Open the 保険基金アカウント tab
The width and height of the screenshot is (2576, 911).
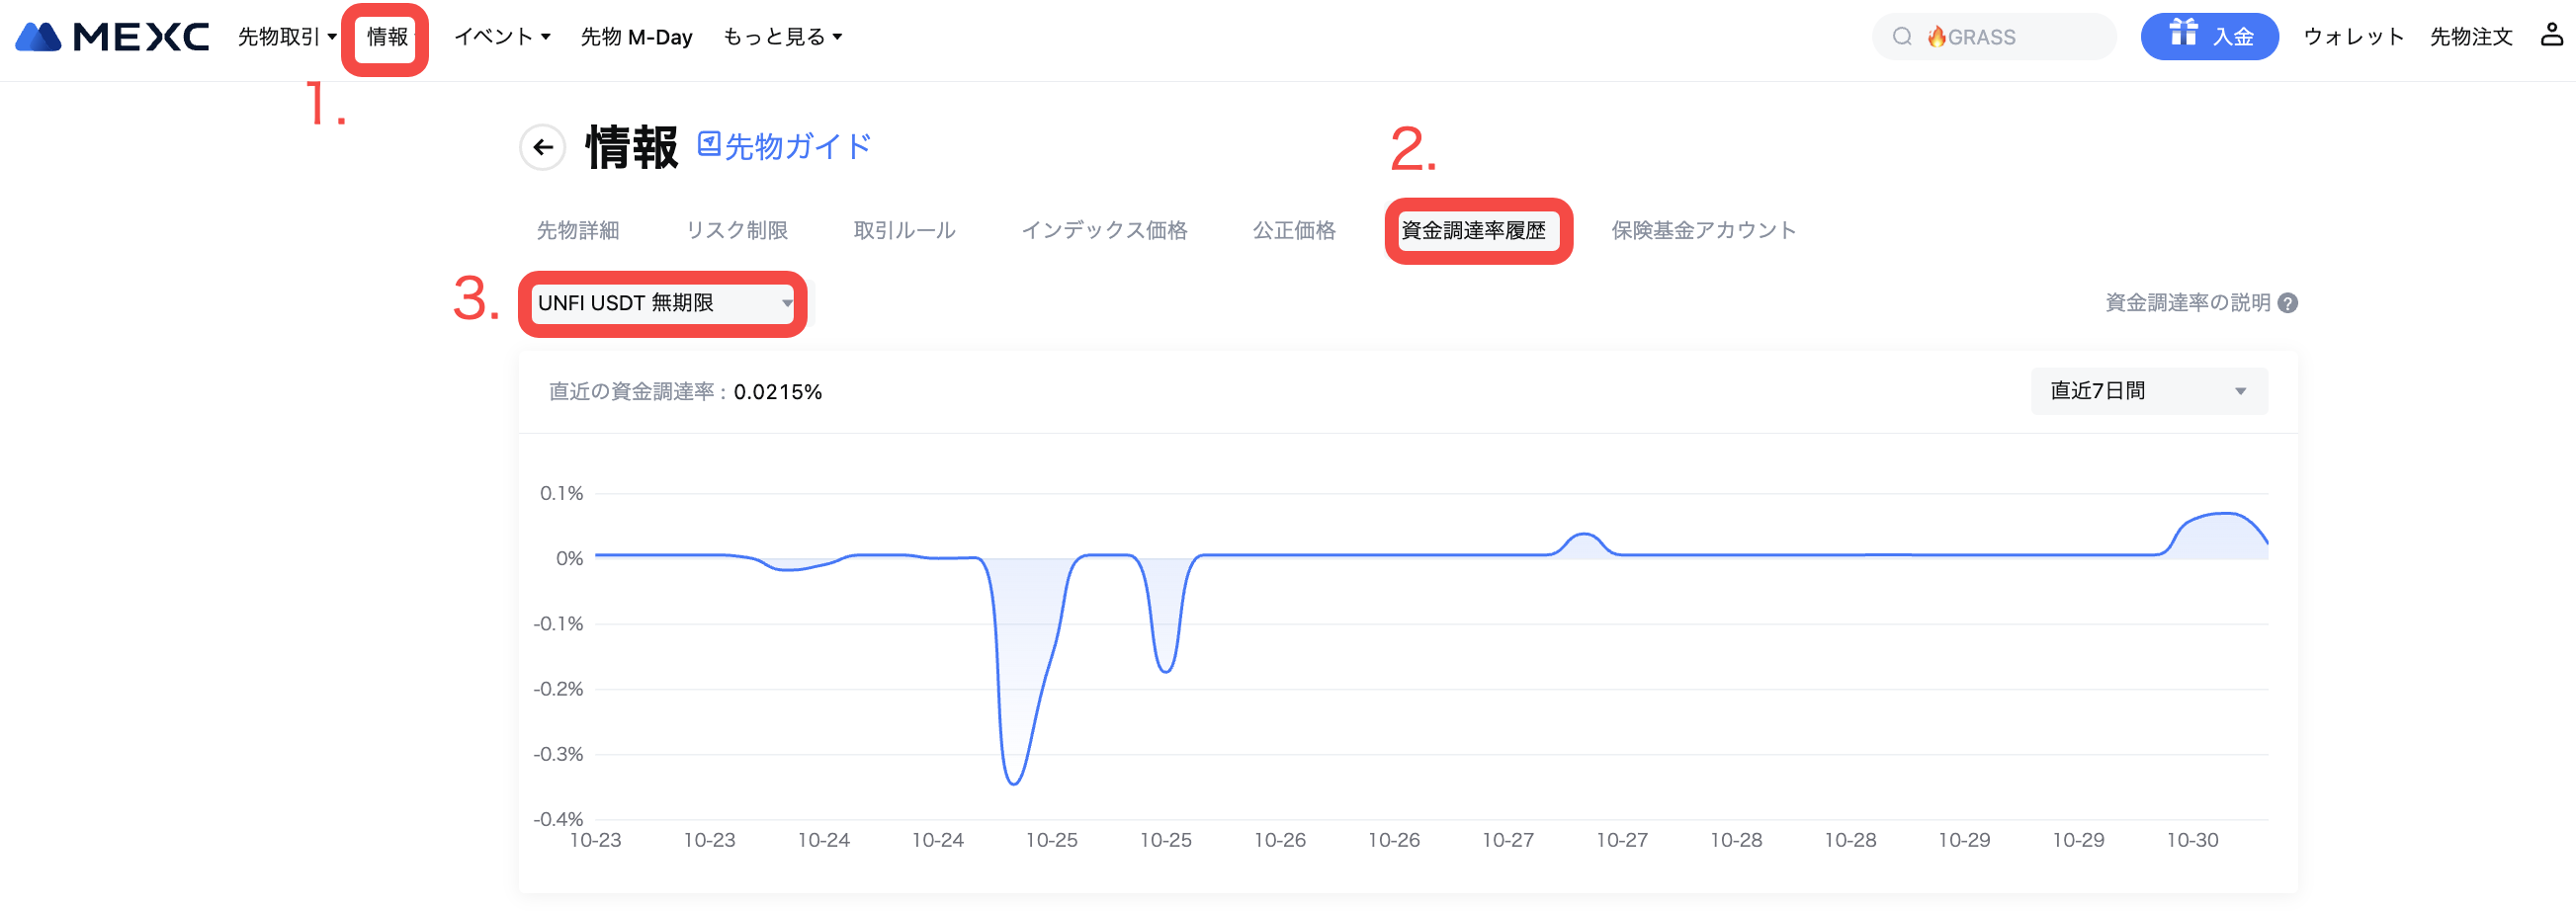[1702, 231]
